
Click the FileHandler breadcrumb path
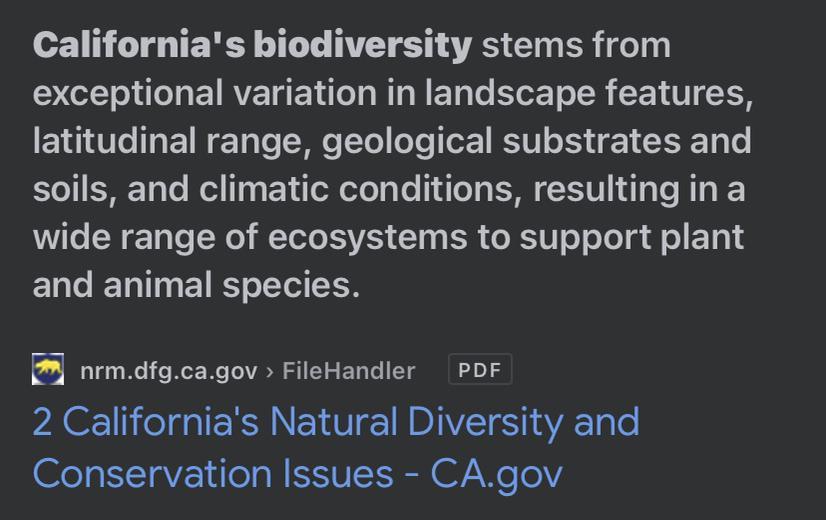click(x=348, y=371)
